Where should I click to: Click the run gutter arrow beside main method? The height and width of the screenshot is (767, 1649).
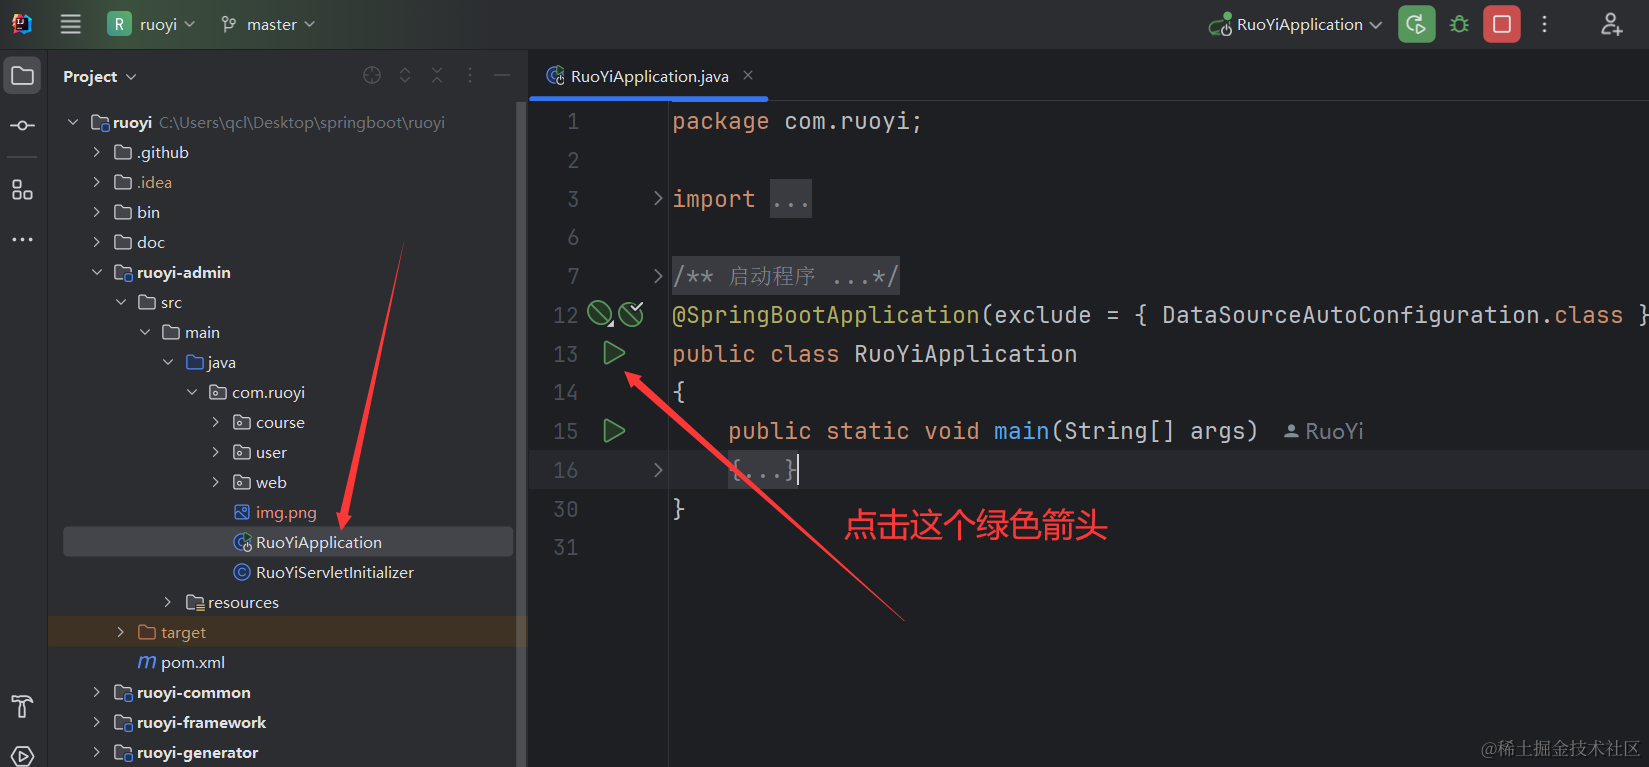614,431
